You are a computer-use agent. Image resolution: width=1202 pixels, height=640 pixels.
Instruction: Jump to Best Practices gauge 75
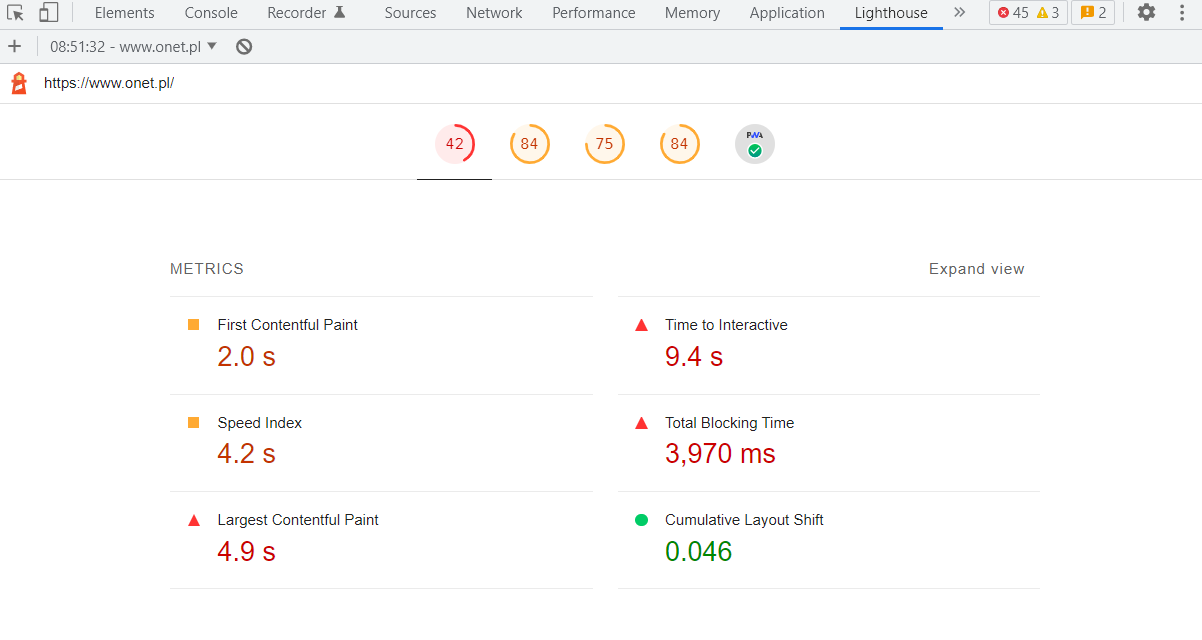click(x=604, y=144)
